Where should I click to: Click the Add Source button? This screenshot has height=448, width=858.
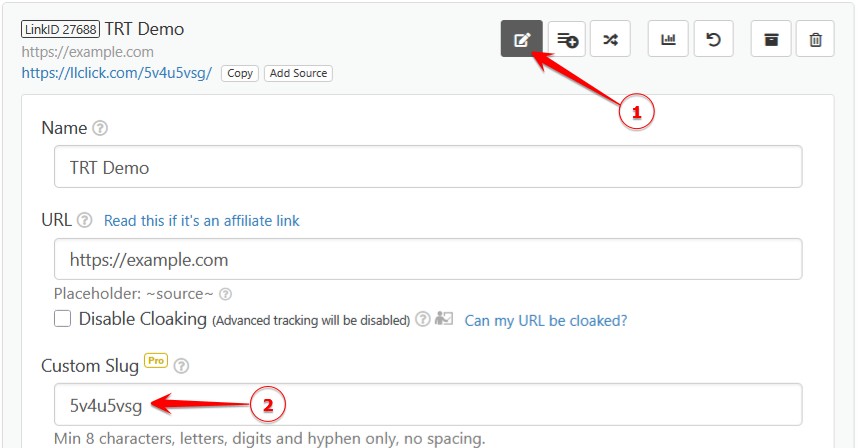tap(298, 73)
